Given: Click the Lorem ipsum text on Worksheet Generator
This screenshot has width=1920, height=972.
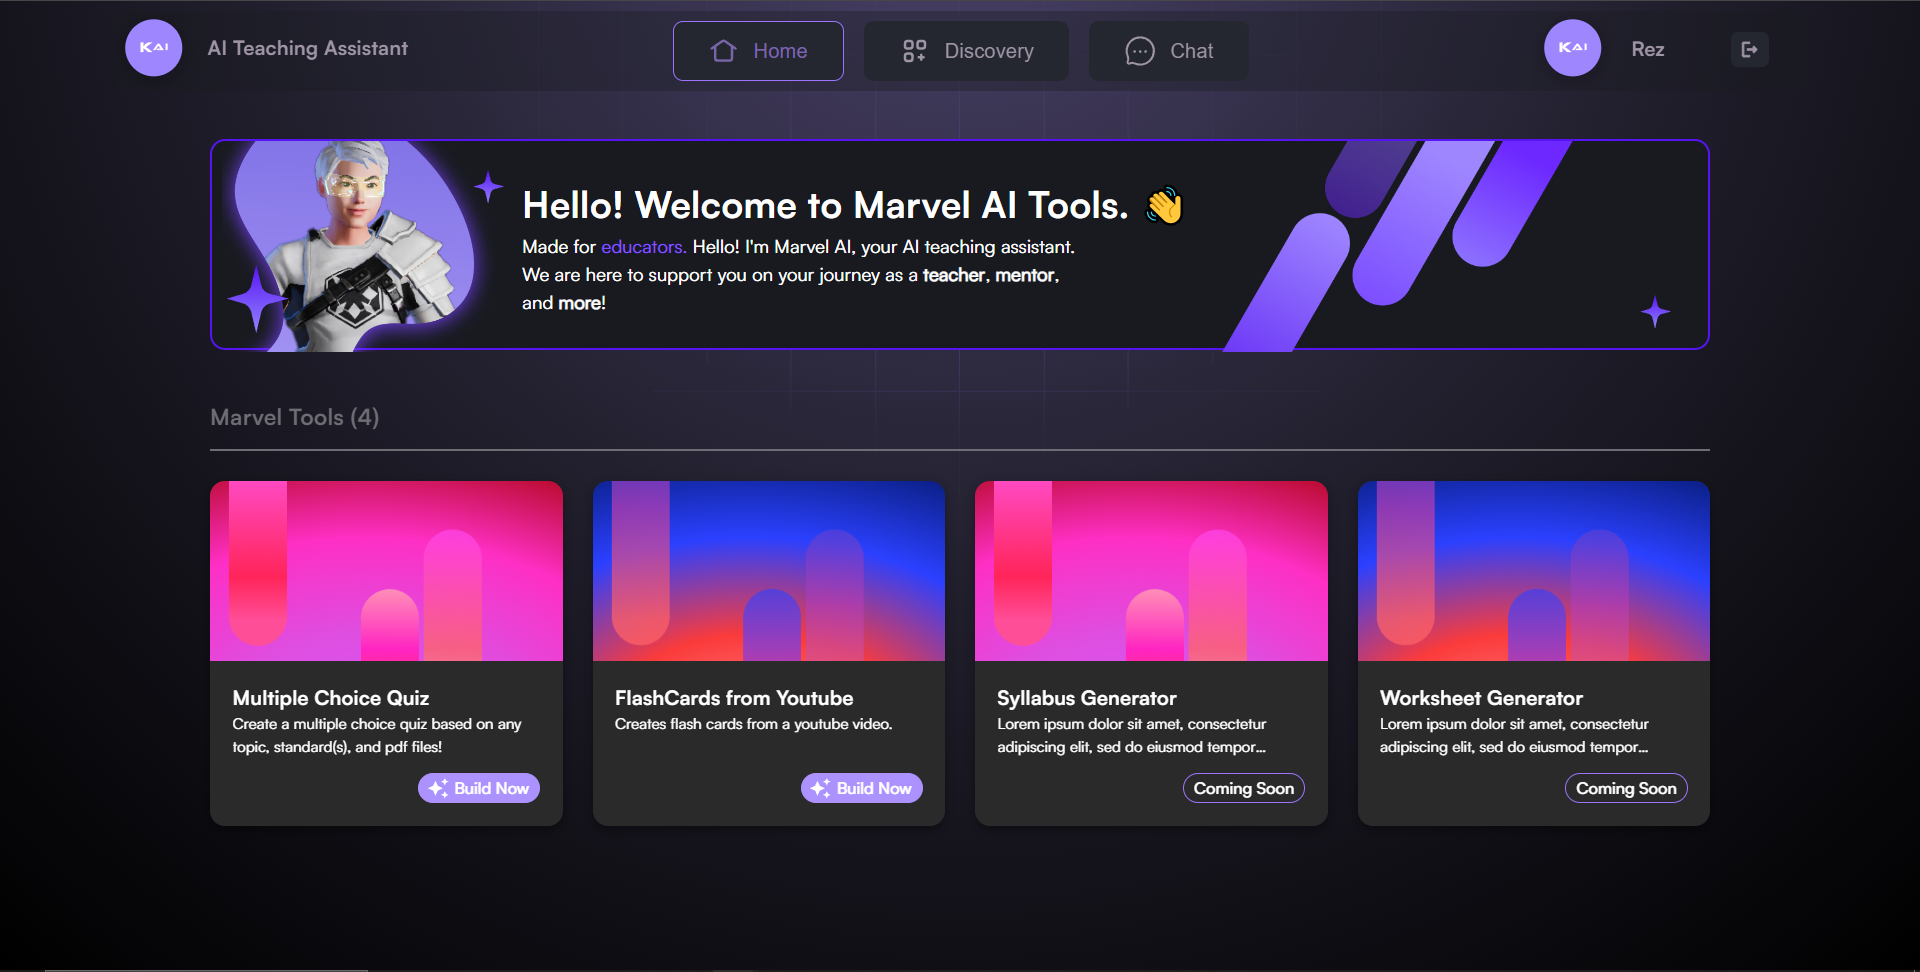Looking at the screenshot, I should [x=1514, y=735].
